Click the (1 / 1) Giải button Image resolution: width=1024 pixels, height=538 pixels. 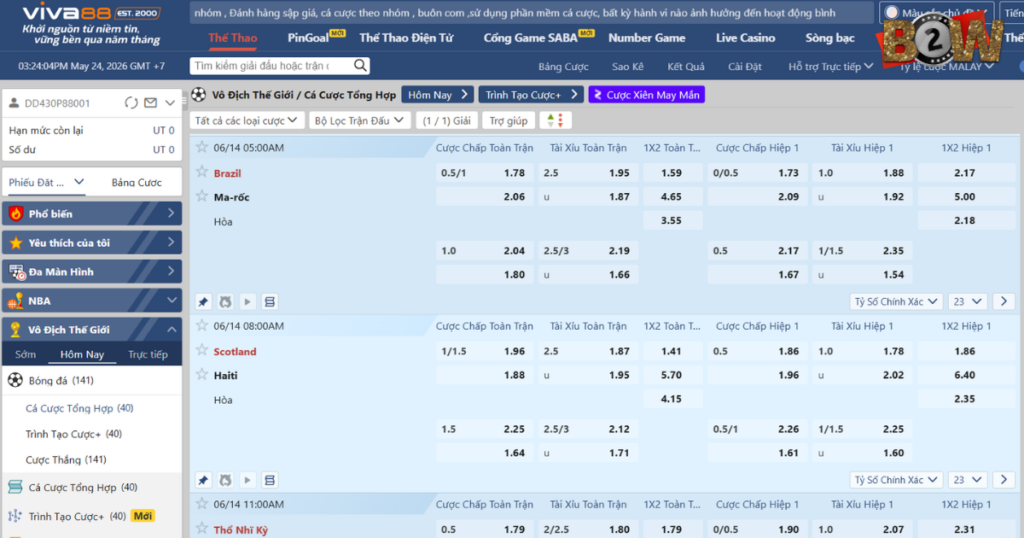[x=446, y=120]
